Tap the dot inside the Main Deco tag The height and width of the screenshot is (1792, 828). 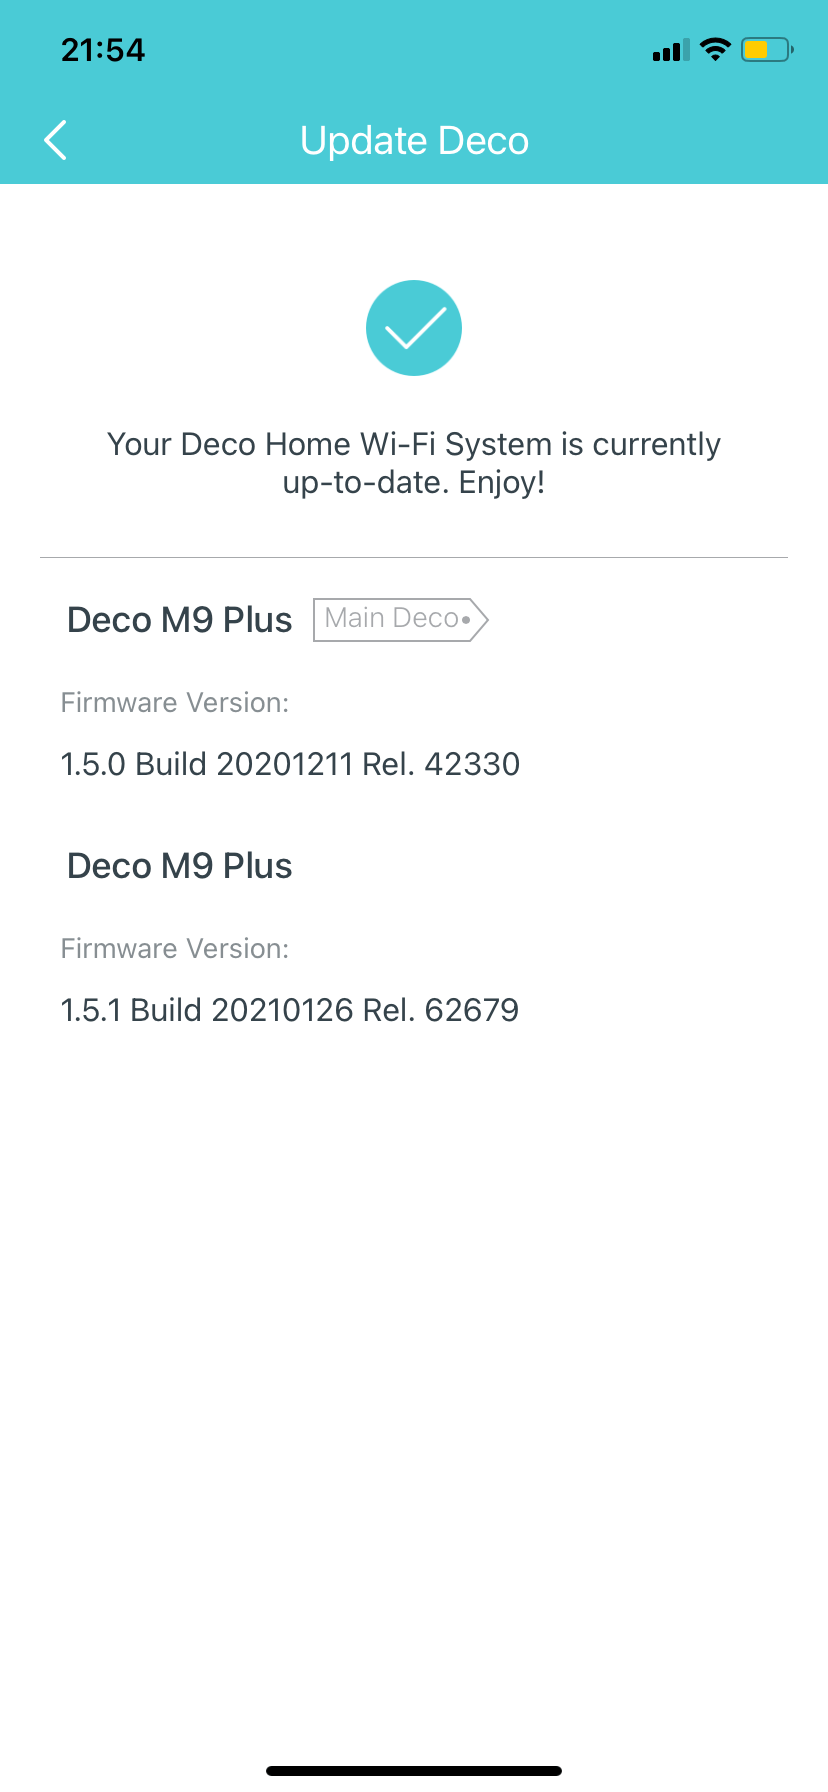click(x=465, y=620)
